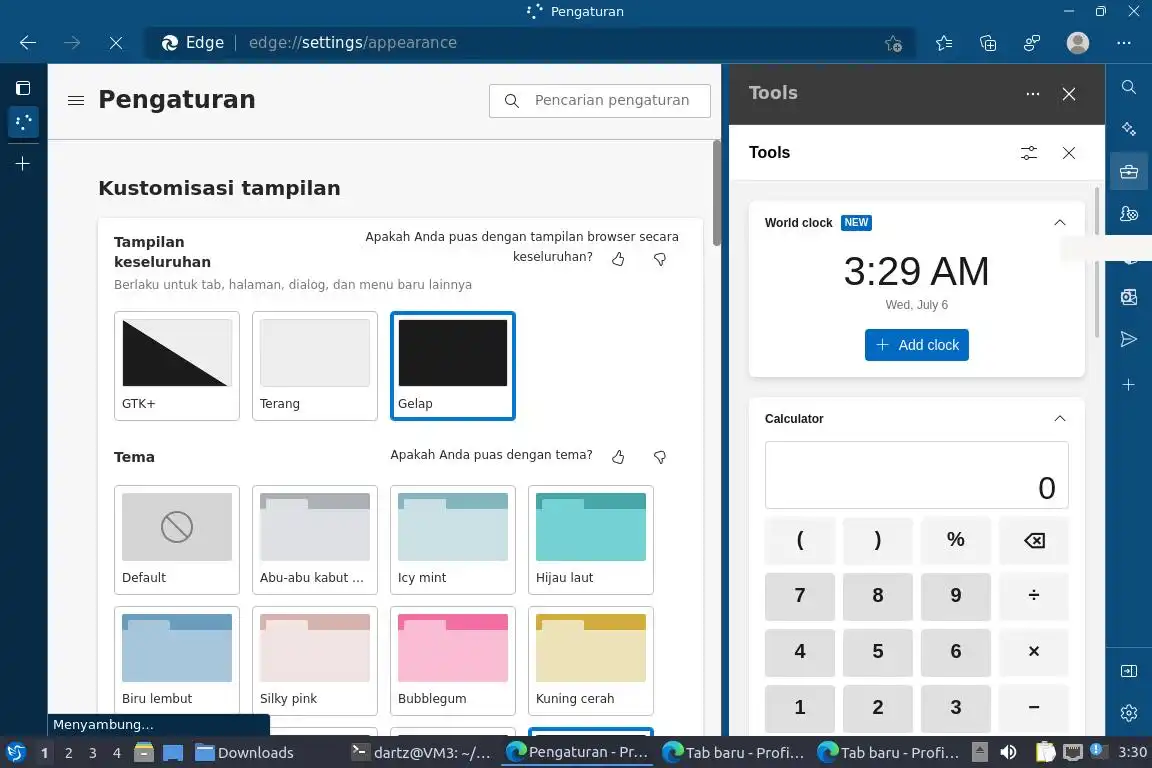Select the Pengaturan tab in the vertical tab bar
Viewport: 1152px width, 768px height.
(24, 122)
